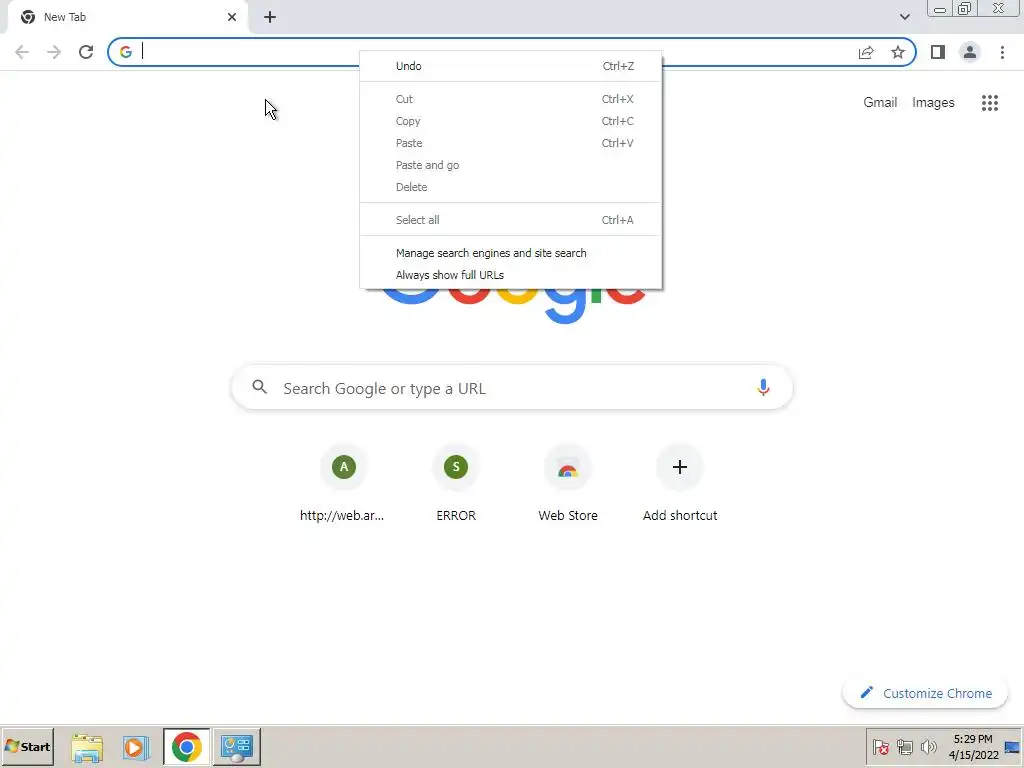1024x768 pixels.
Task: Go forward using the forward arrow
Action: tap(54, 52)
